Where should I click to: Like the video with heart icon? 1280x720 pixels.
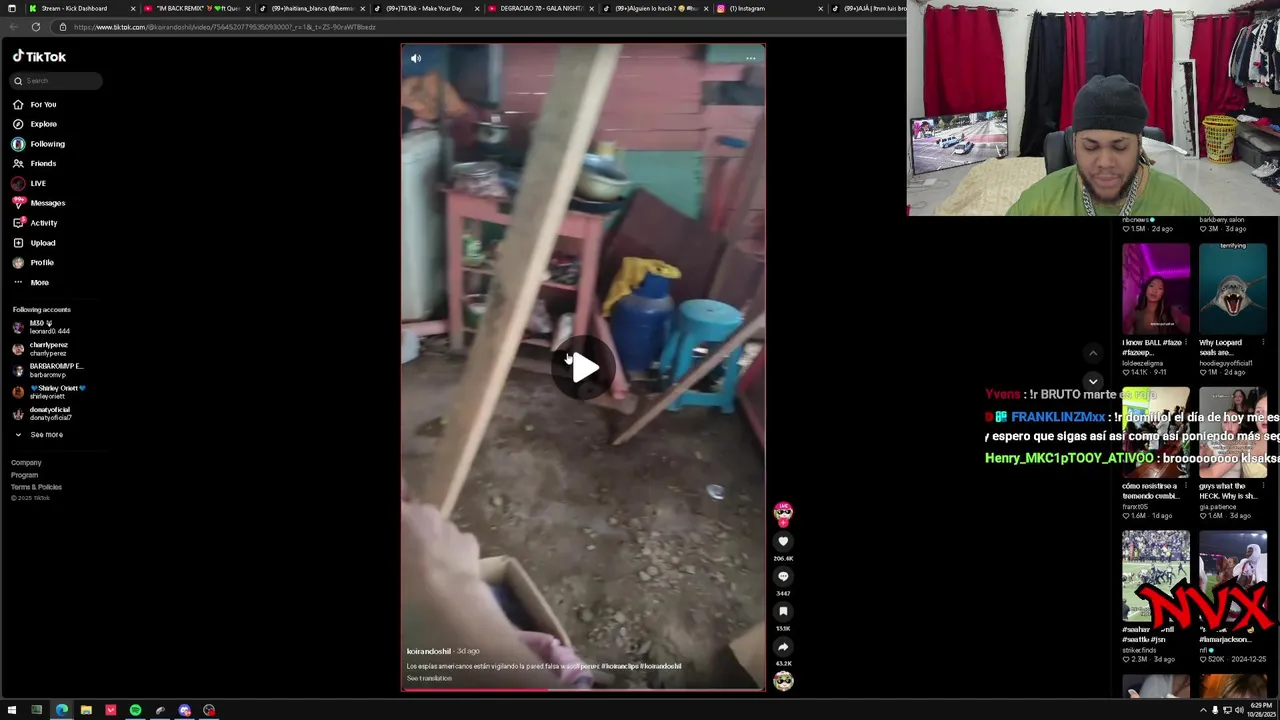pyautogui.click(x=783, y=541)
